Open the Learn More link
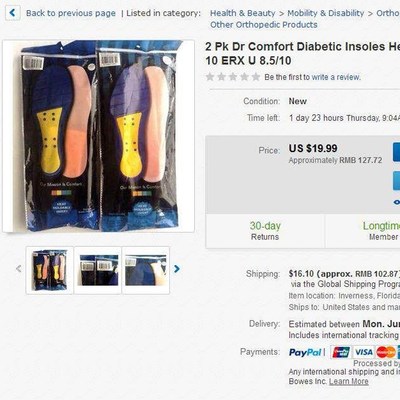 tap(349, 381)
